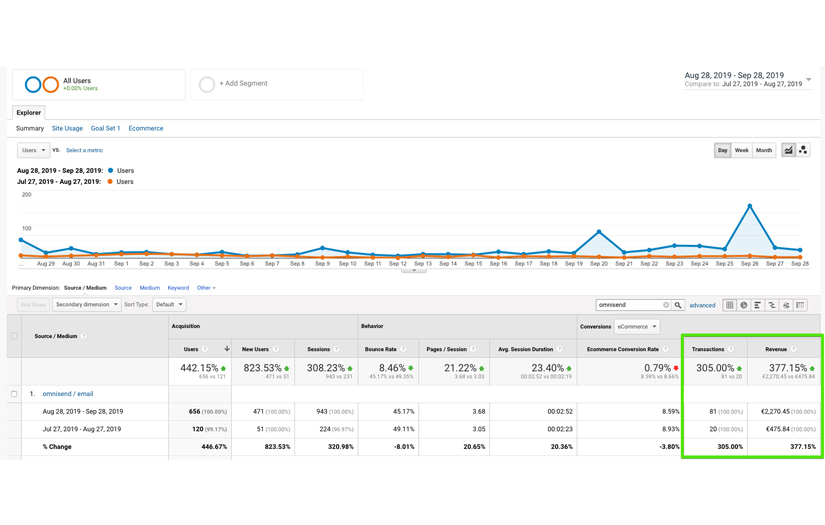Viewport: 825px width, 525px height.
Task: Open the Users metric dropdown
Action: (x=34, y=150)
